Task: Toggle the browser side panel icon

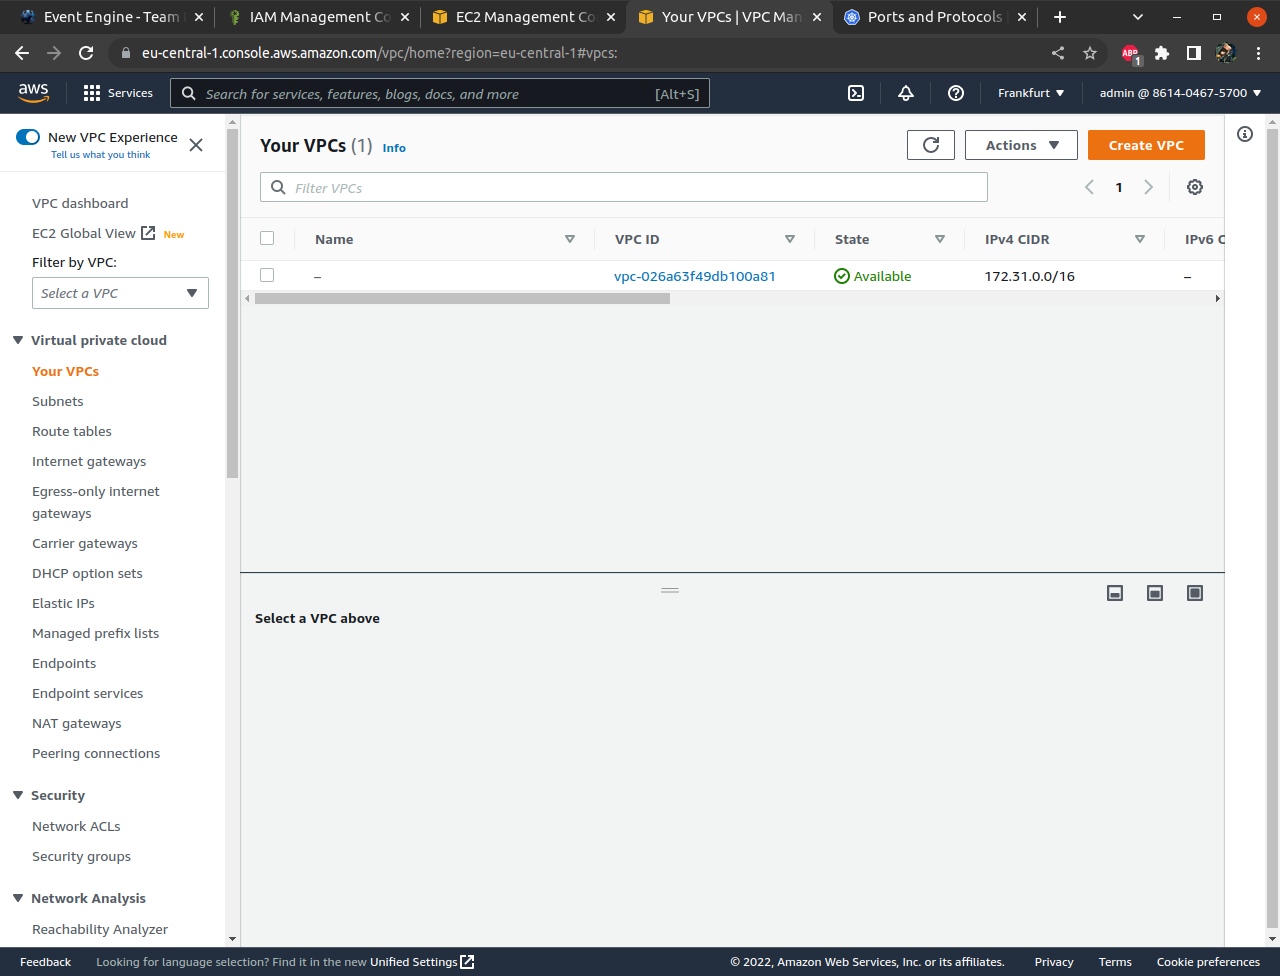Action: (x=1194, y=53)
